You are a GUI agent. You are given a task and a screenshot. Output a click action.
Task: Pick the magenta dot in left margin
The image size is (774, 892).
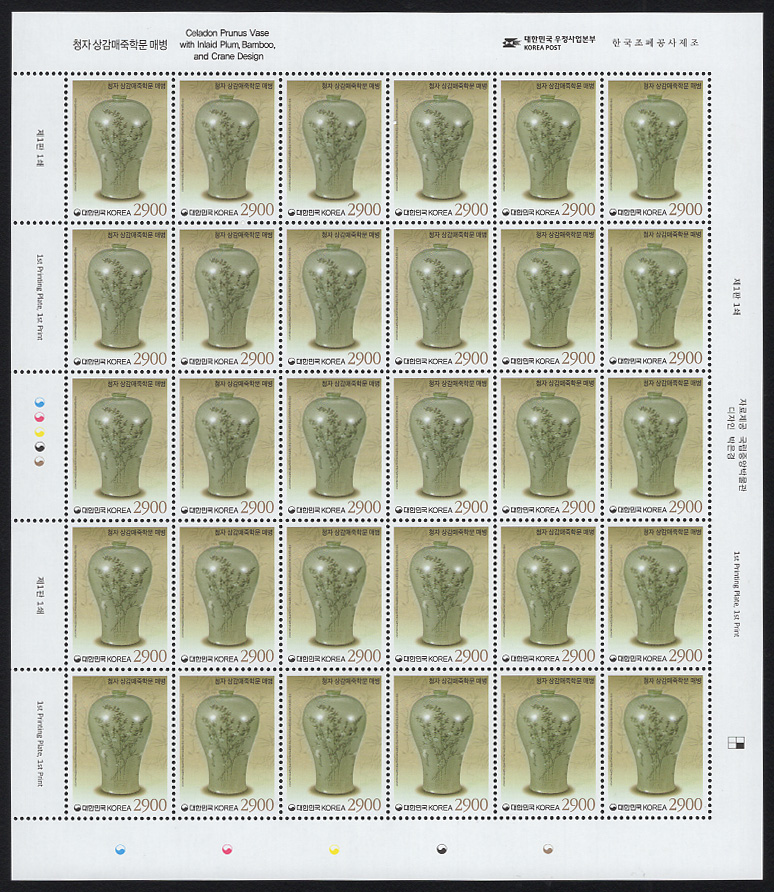40,418
